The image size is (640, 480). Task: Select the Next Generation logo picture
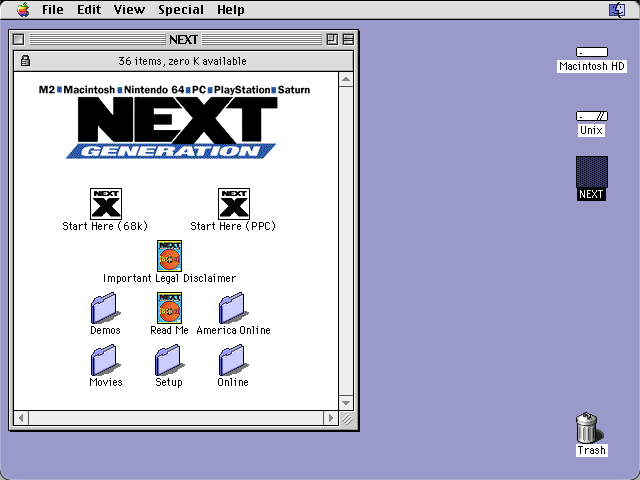[174, 121]
